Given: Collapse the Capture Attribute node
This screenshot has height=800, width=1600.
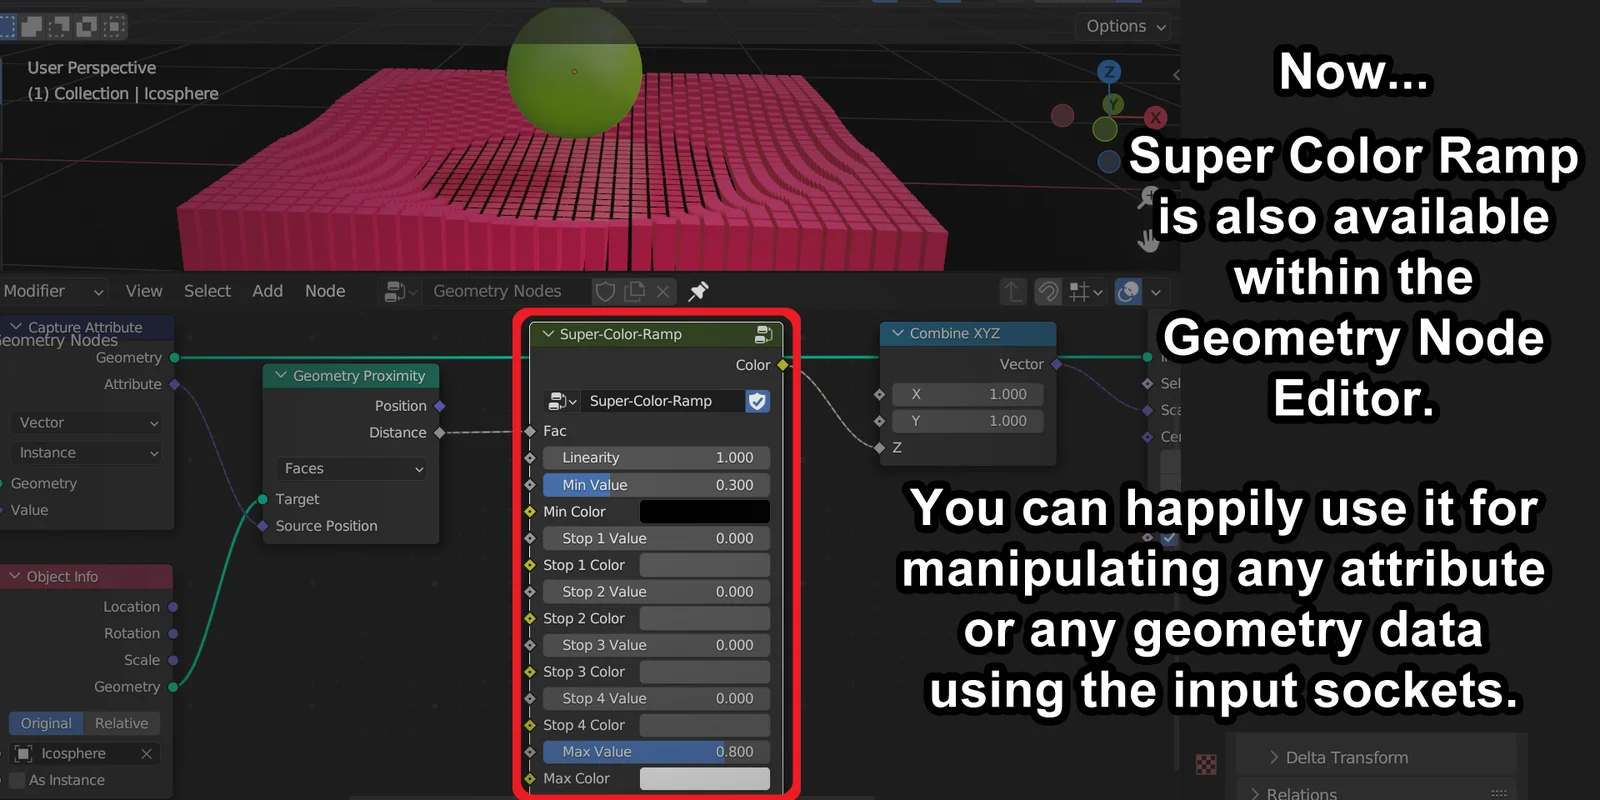Looking at the screenshot, I should pyautogui.click(x=16, y=327).
